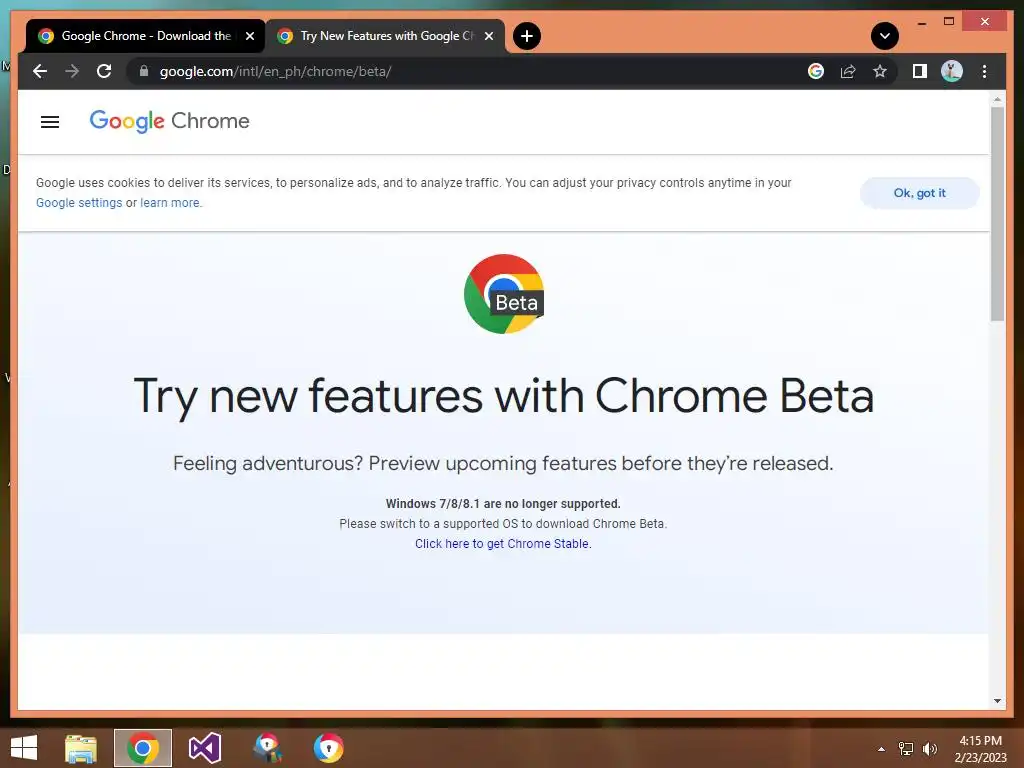Screen dimensions: 1024x768
Task: Show hidden system tray icons
Action: pyautogui.click(x=881, y=749)
